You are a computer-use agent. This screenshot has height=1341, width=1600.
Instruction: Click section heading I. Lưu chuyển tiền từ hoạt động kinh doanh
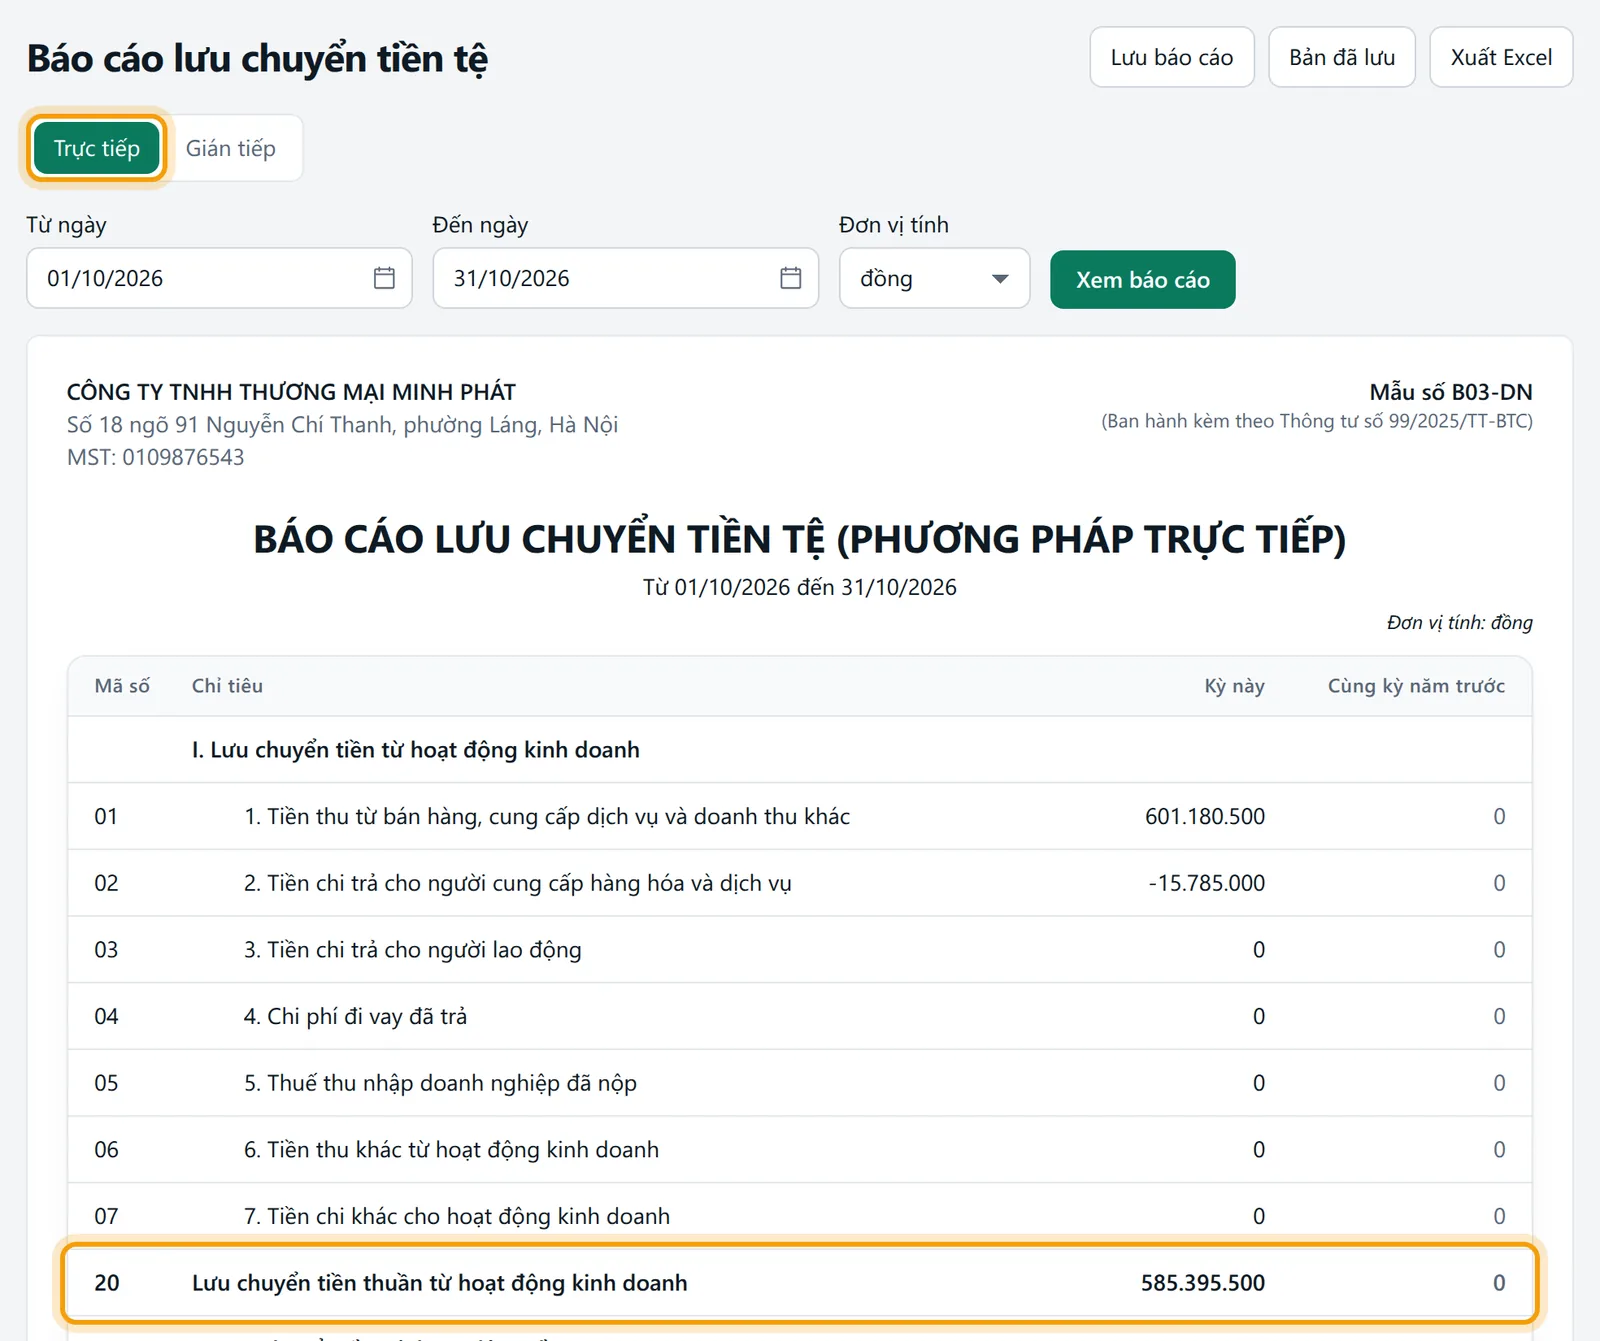[x=416, y=750]
